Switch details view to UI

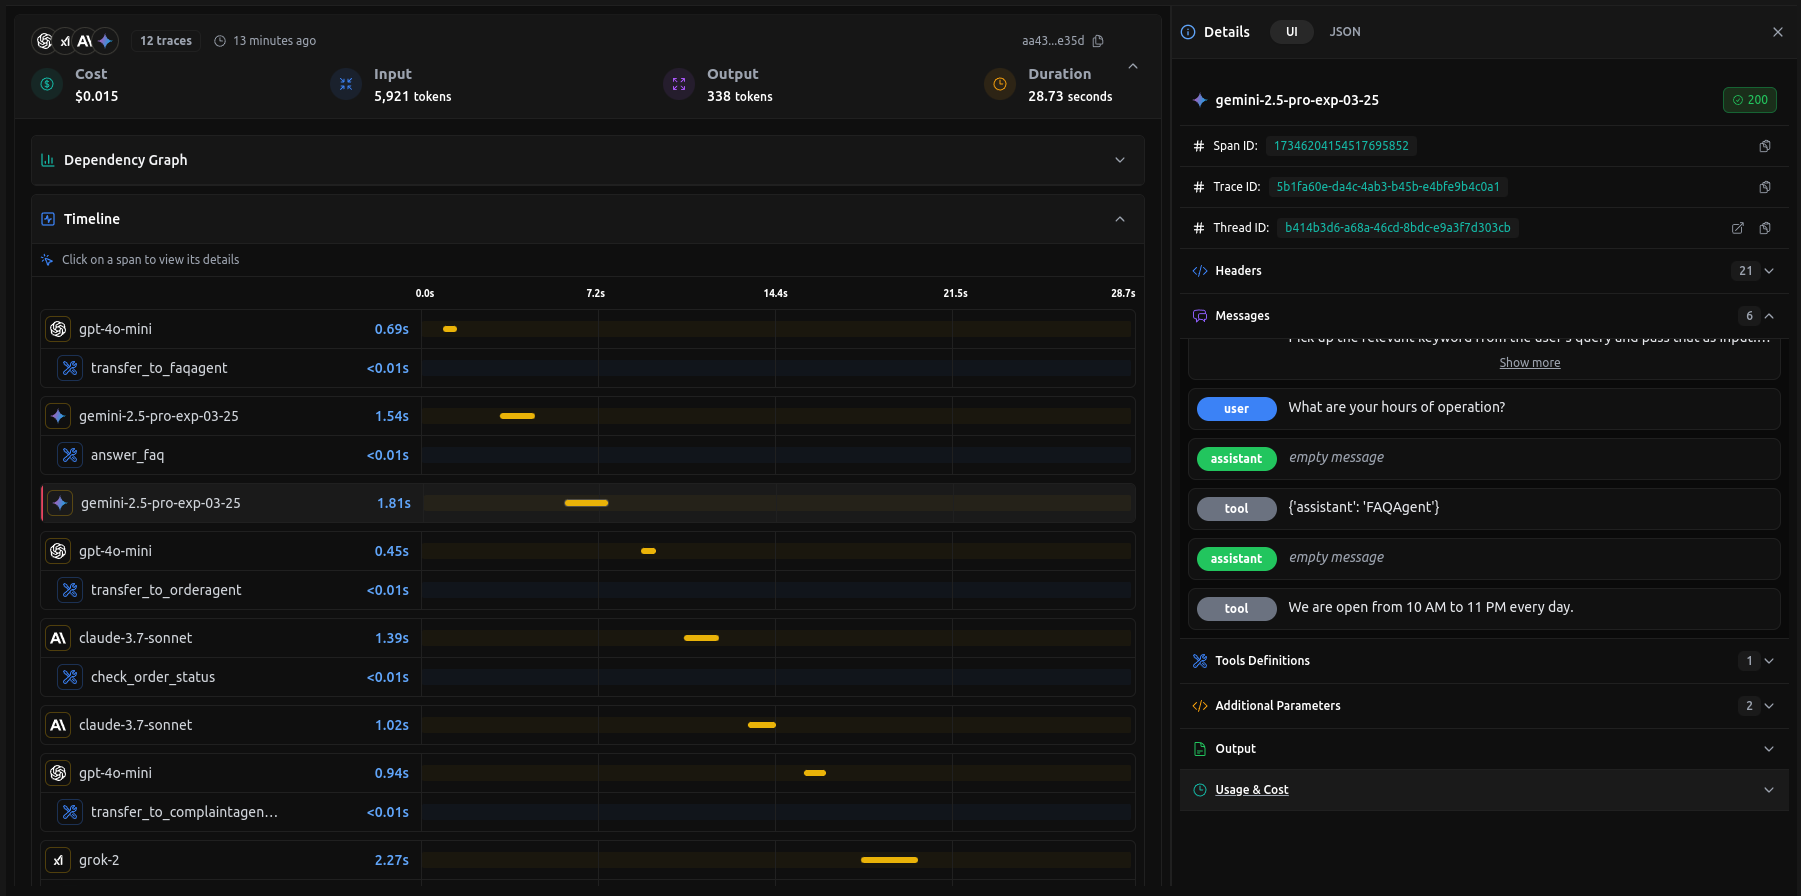[x=1291, y=32]
